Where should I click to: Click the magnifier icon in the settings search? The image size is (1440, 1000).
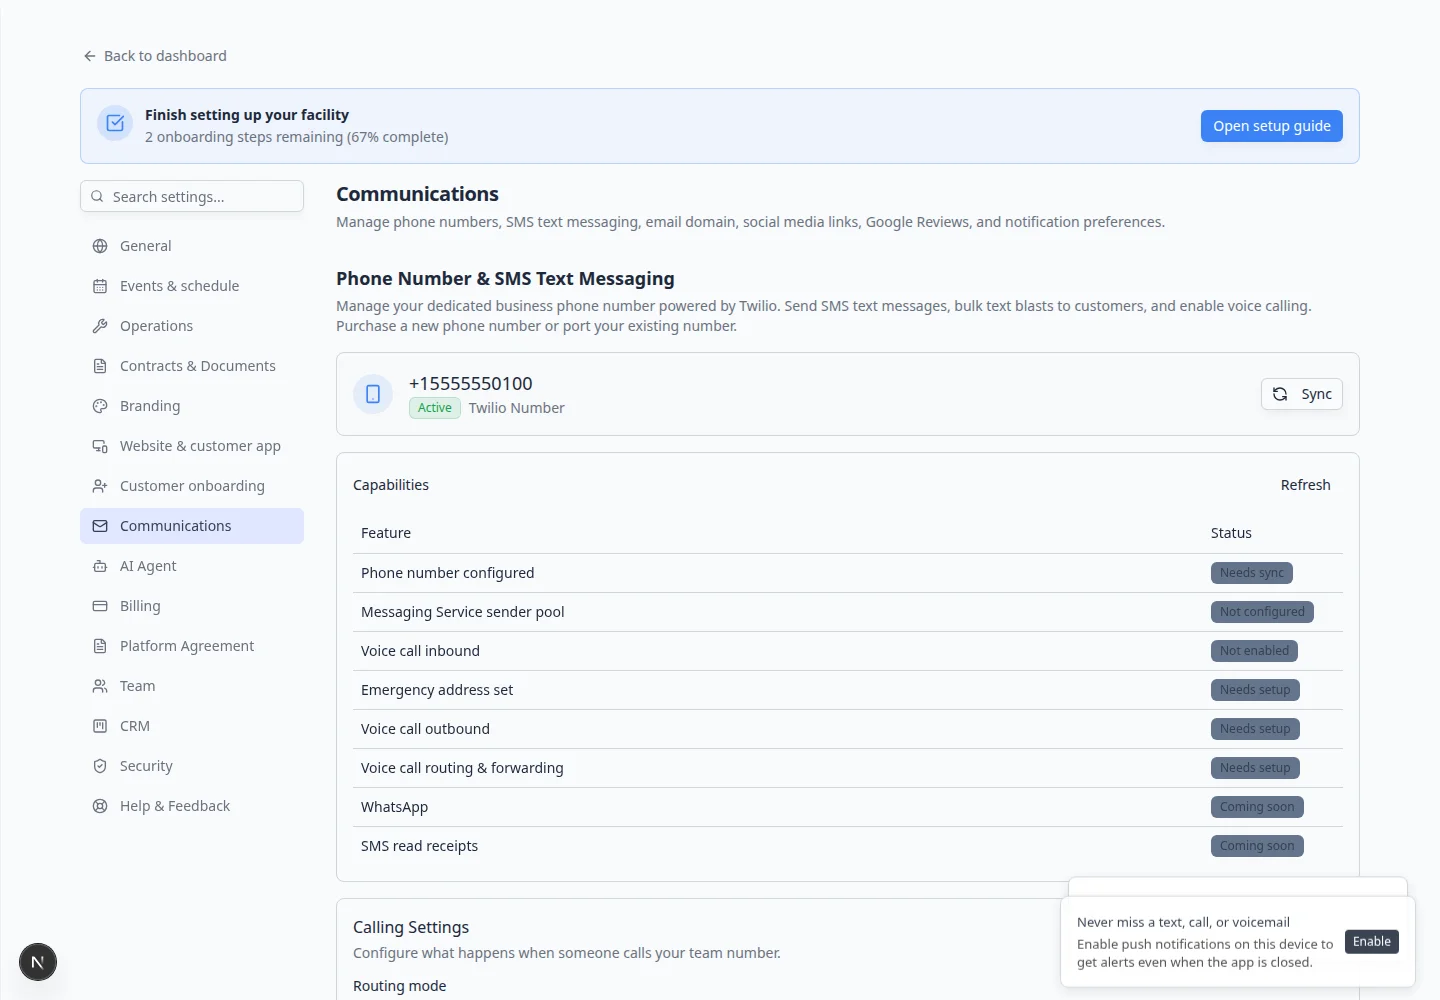(97, 197)
